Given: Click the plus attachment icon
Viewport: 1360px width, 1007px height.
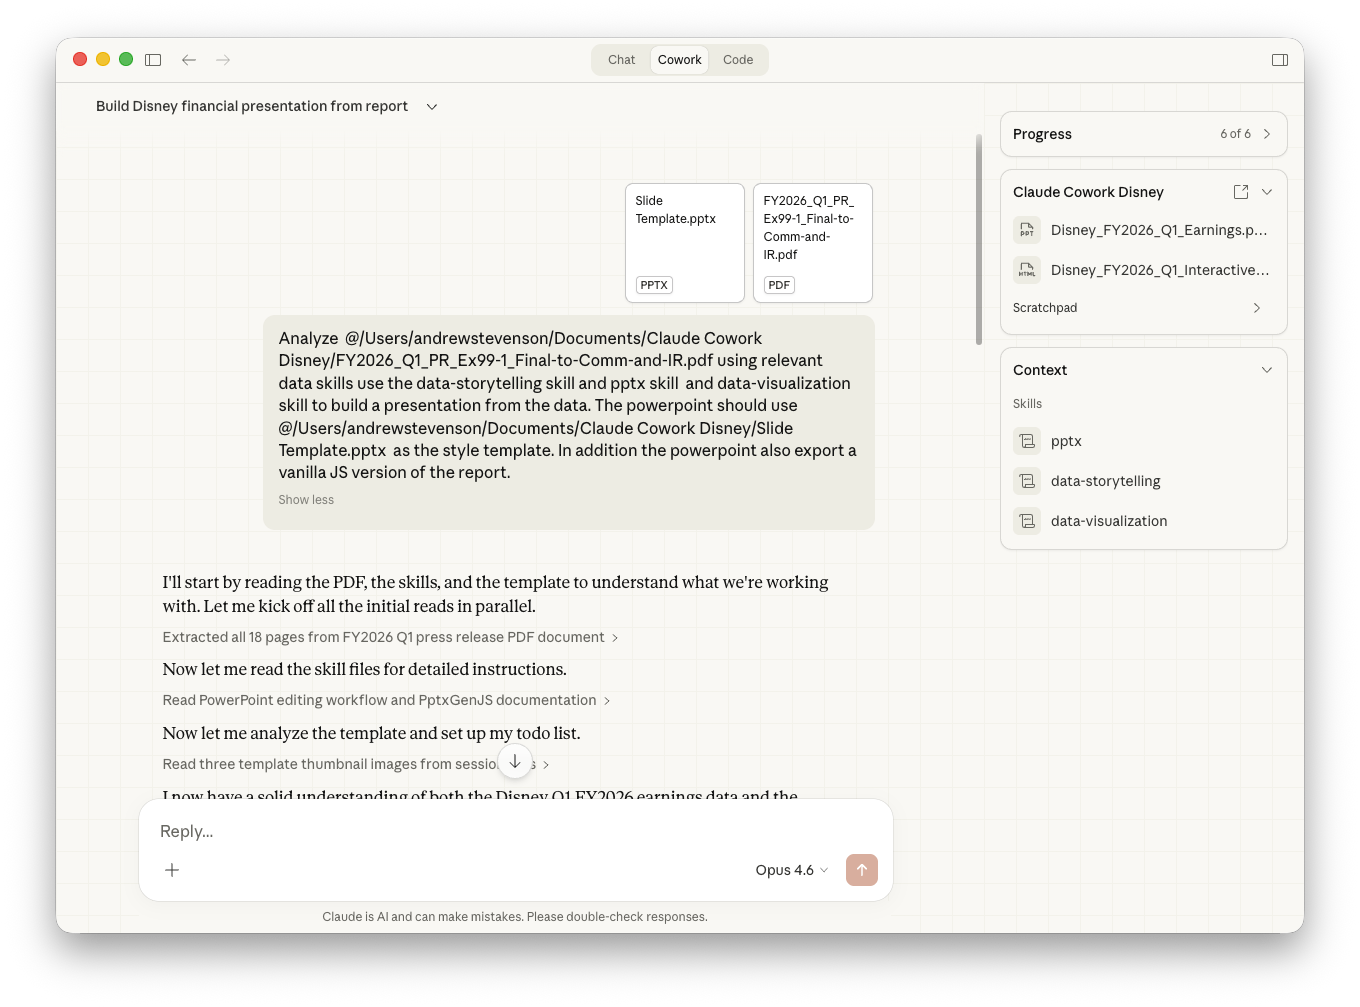Looking at the screenshot, I should click(172, 870).
